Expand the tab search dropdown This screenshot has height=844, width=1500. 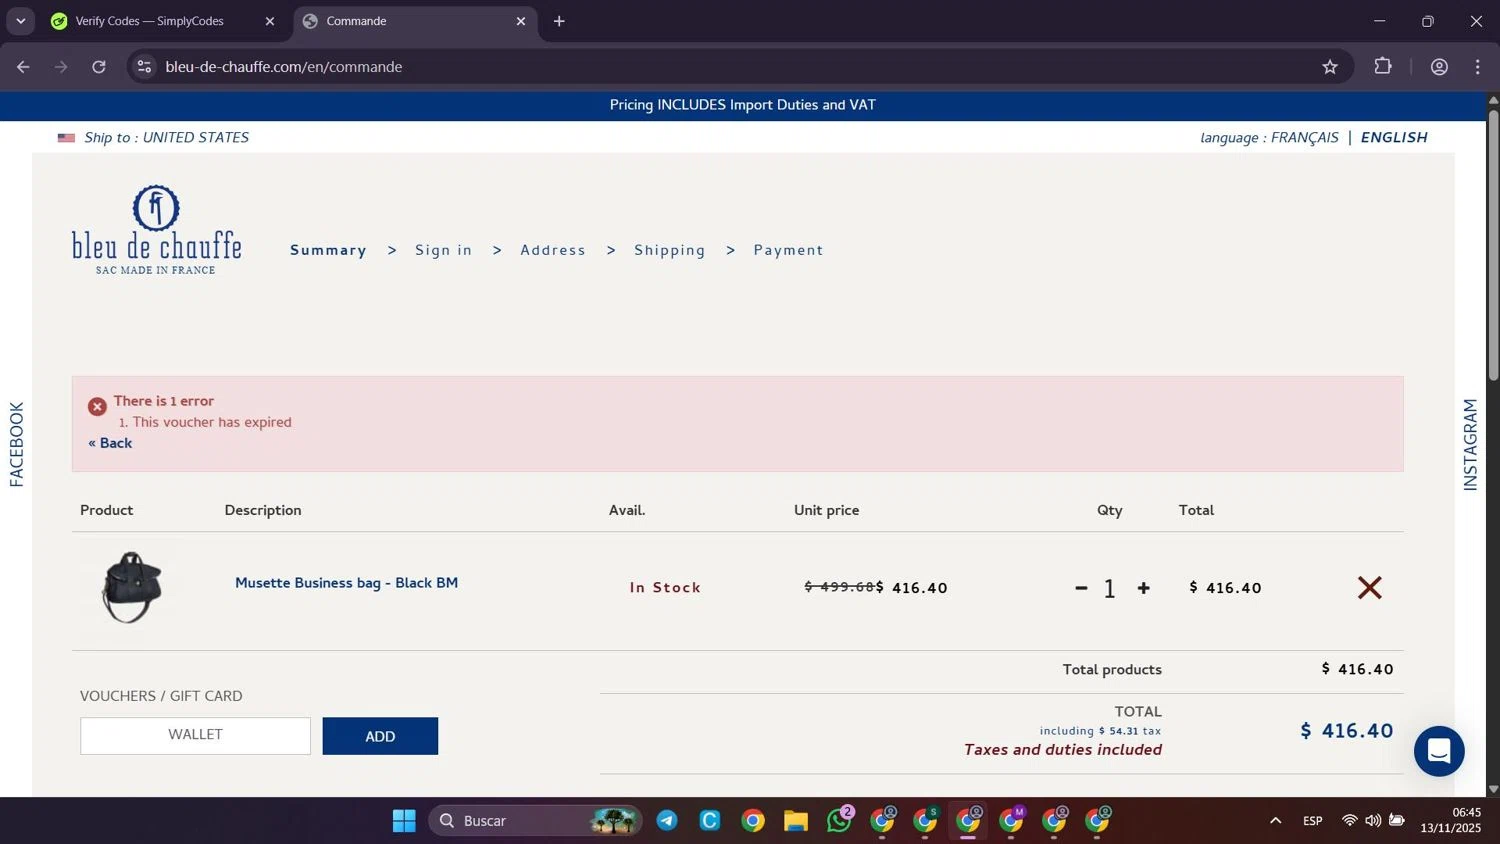[20, 21]
